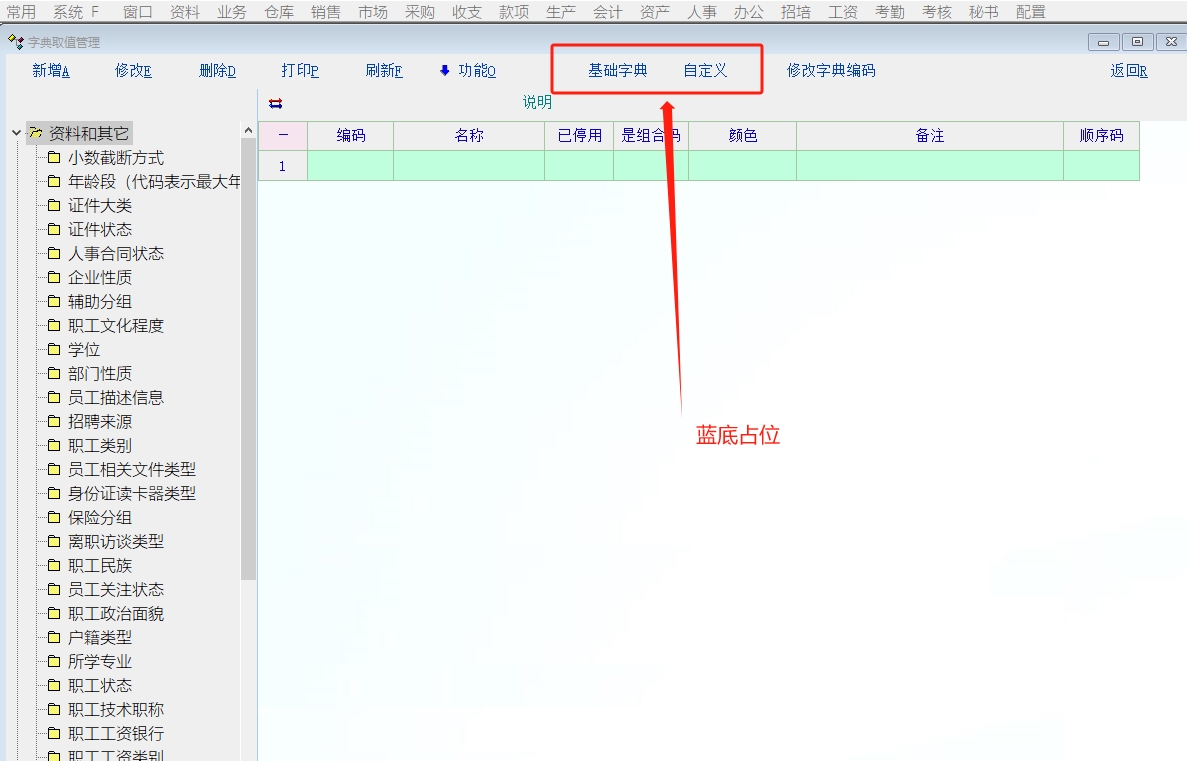Click the red-blue swap arrows icon

point(276,103)
